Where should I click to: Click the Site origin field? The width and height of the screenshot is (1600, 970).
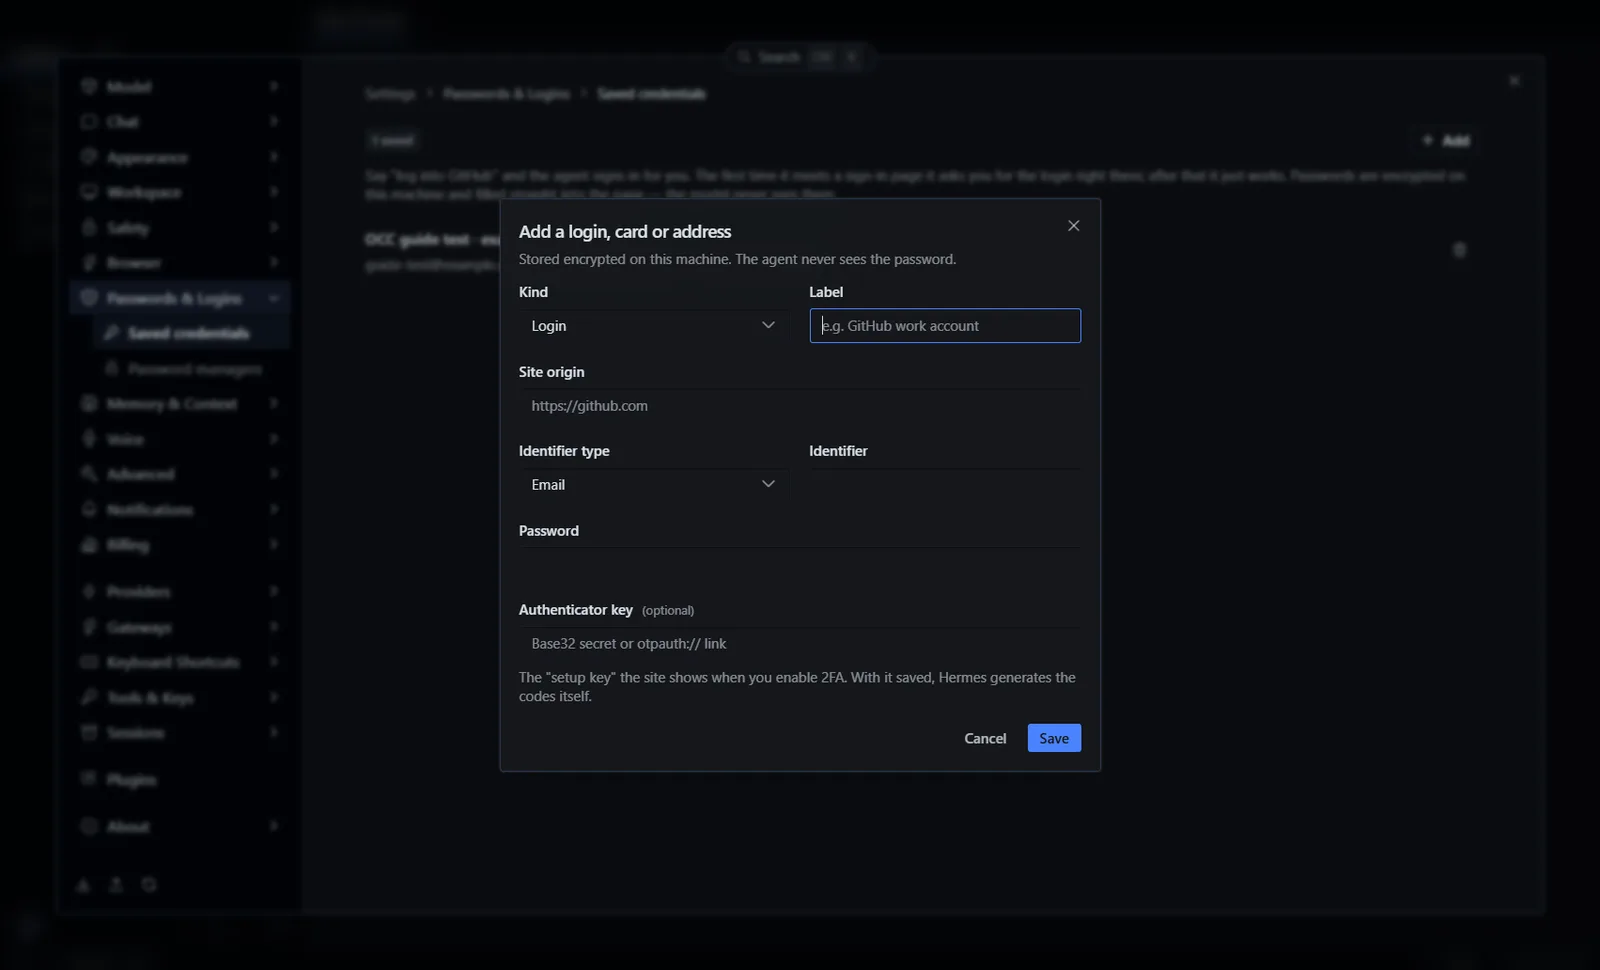coord(799,405)
